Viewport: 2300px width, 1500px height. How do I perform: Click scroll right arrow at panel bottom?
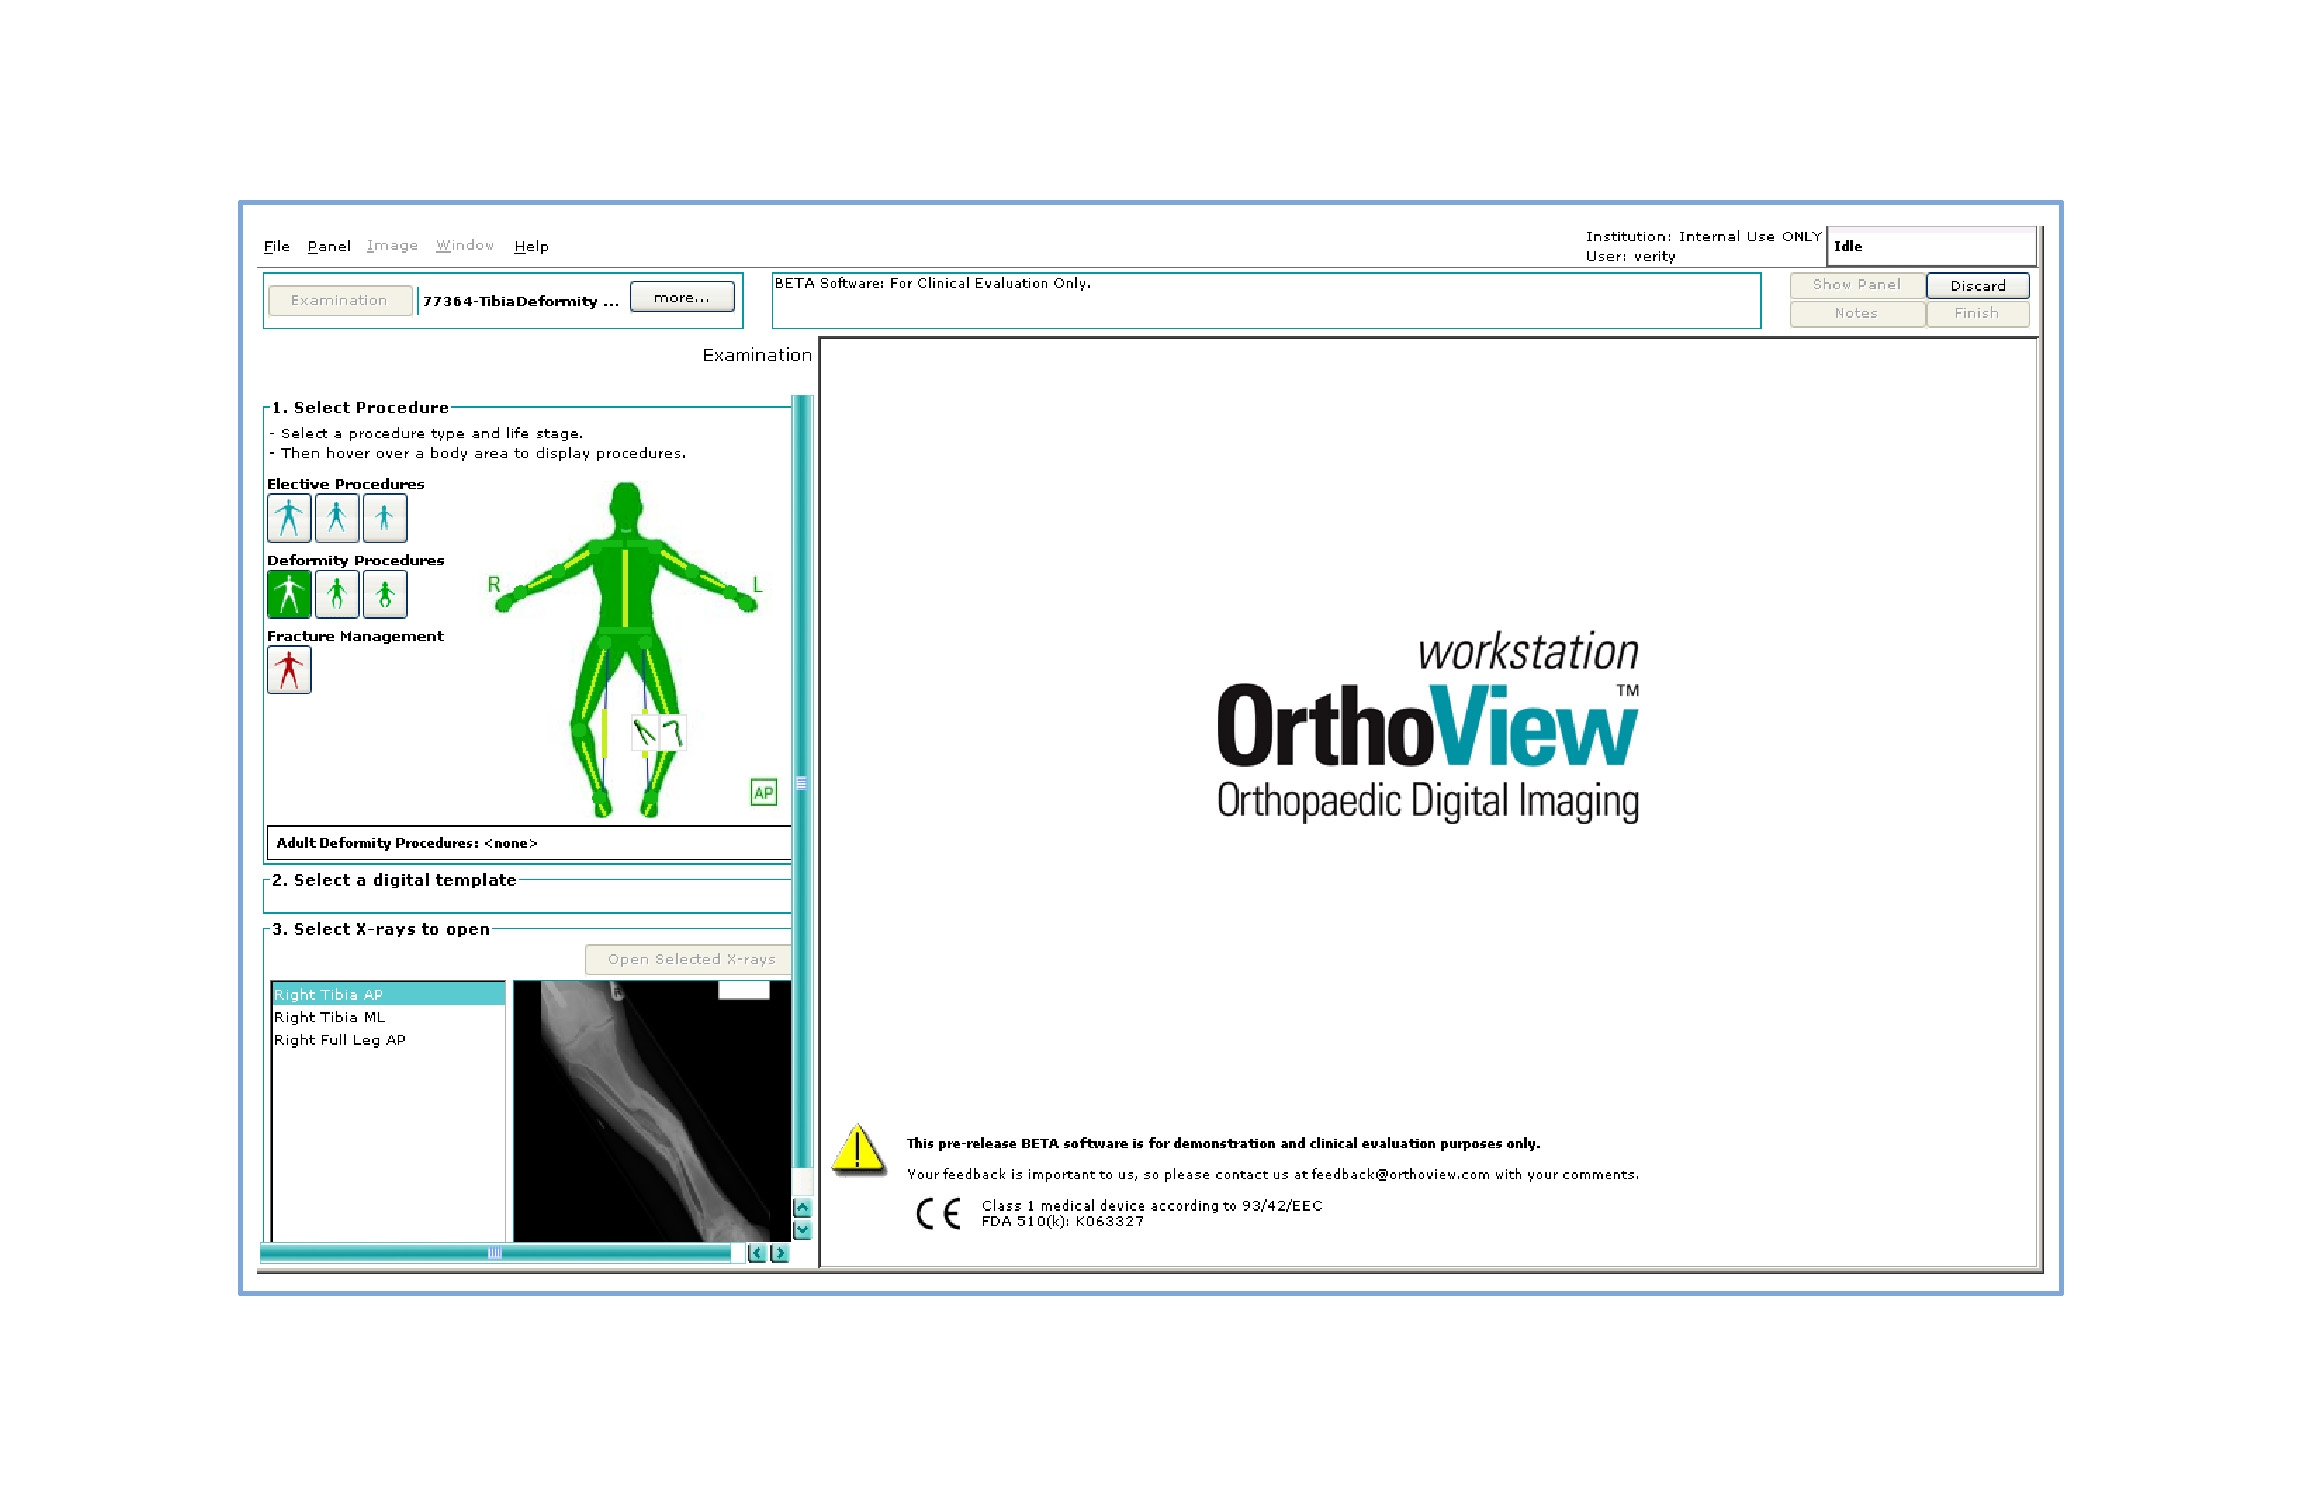click(780, 1253)
